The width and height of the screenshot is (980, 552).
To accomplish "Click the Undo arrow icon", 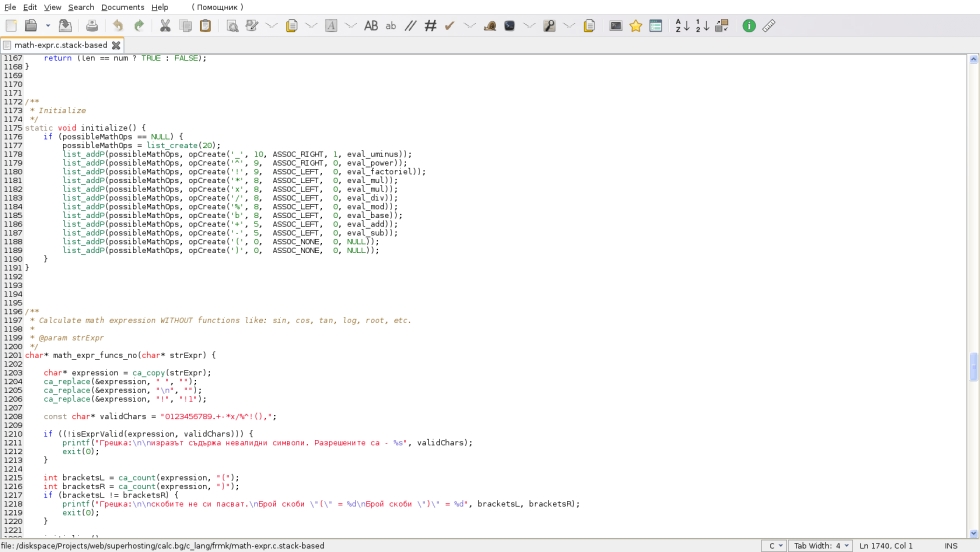I will click(x=118, y=26).
